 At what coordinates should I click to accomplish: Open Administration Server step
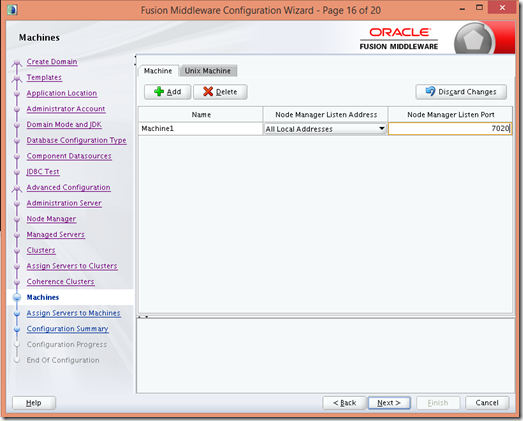pyautogui.click(x=64, y=203)
